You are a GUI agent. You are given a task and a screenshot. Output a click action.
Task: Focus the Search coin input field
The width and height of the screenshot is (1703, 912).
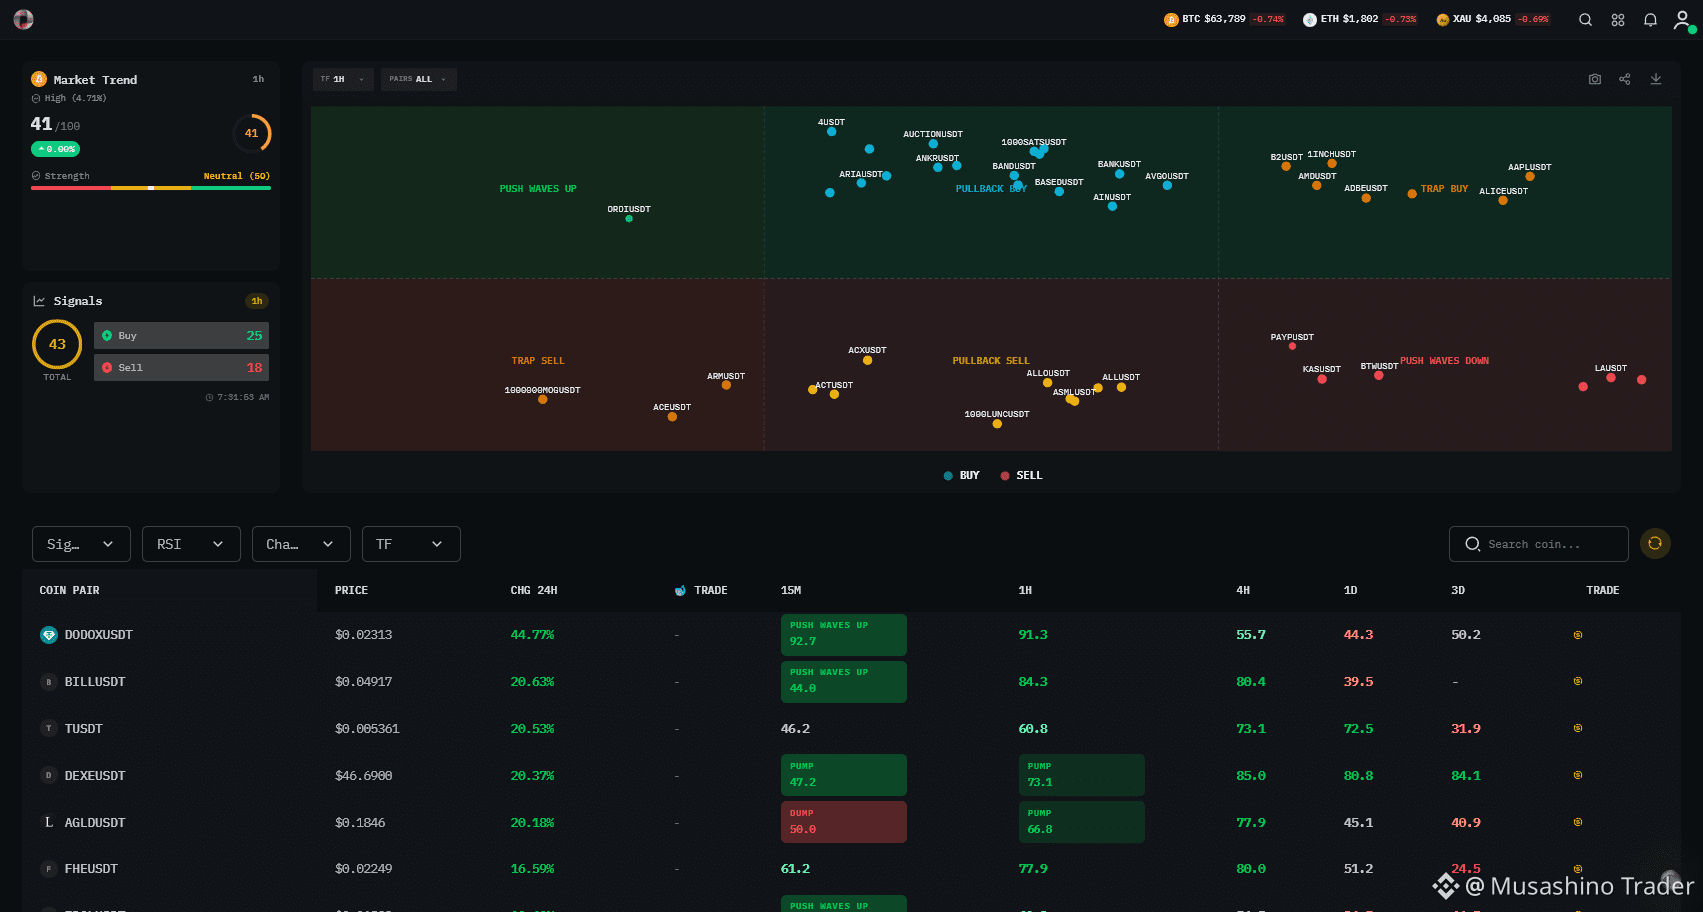pos(1539,544)
